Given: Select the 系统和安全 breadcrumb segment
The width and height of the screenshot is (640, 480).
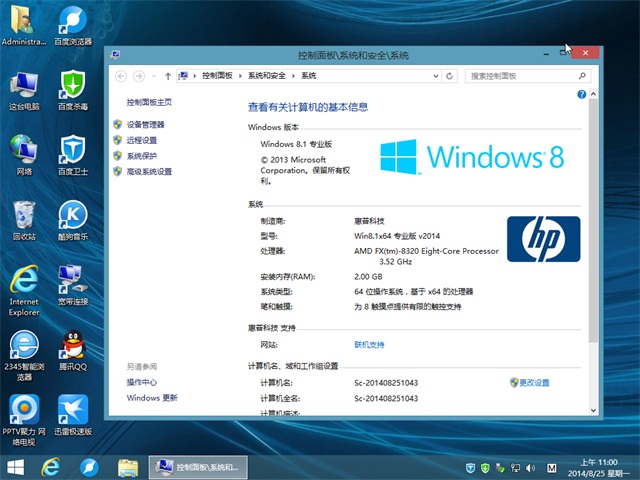Looking at the screenshot, I should (265, 75).
